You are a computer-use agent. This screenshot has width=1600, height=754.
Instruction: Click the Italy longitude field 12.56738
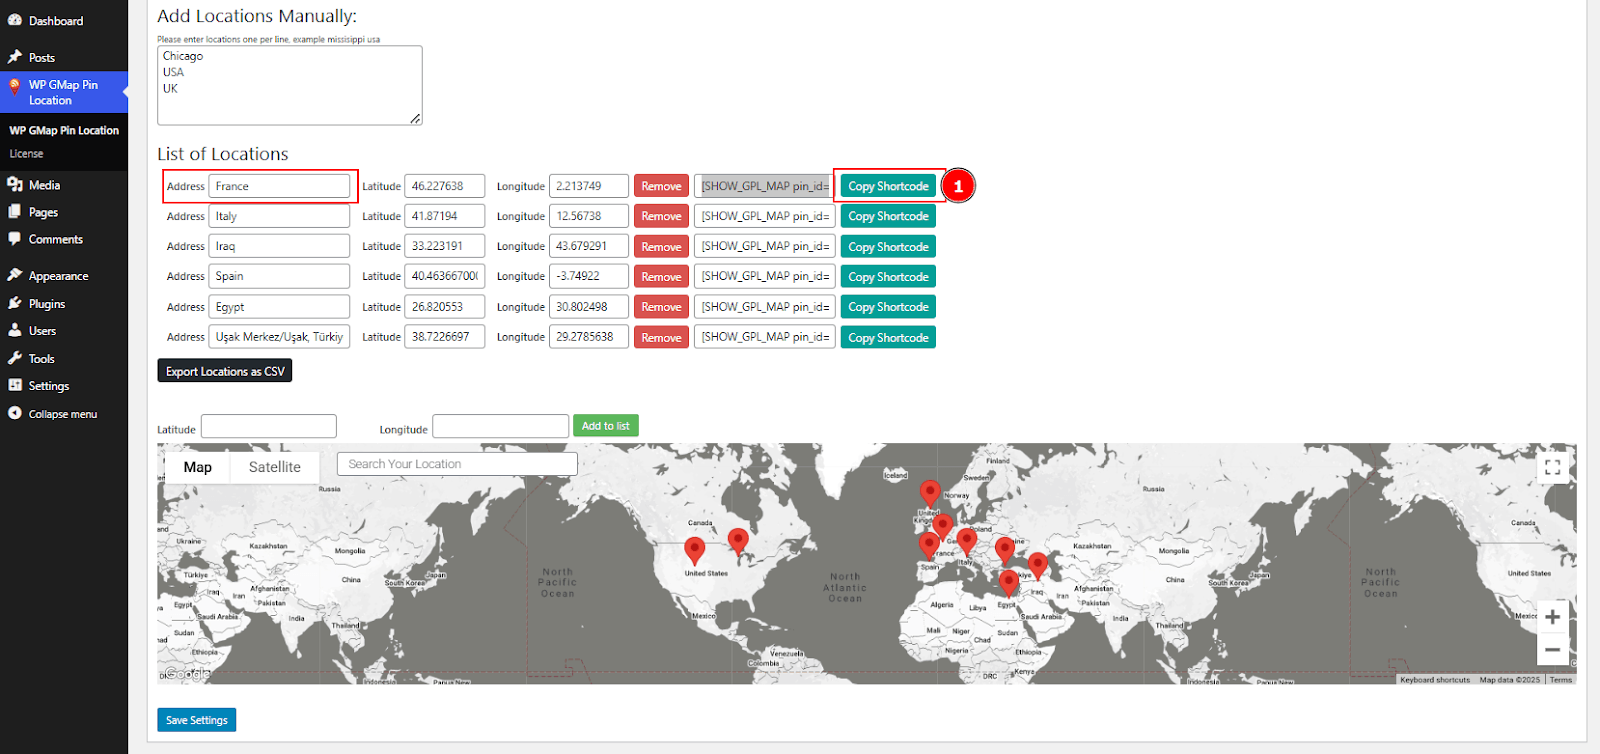[x=589, y=216]
